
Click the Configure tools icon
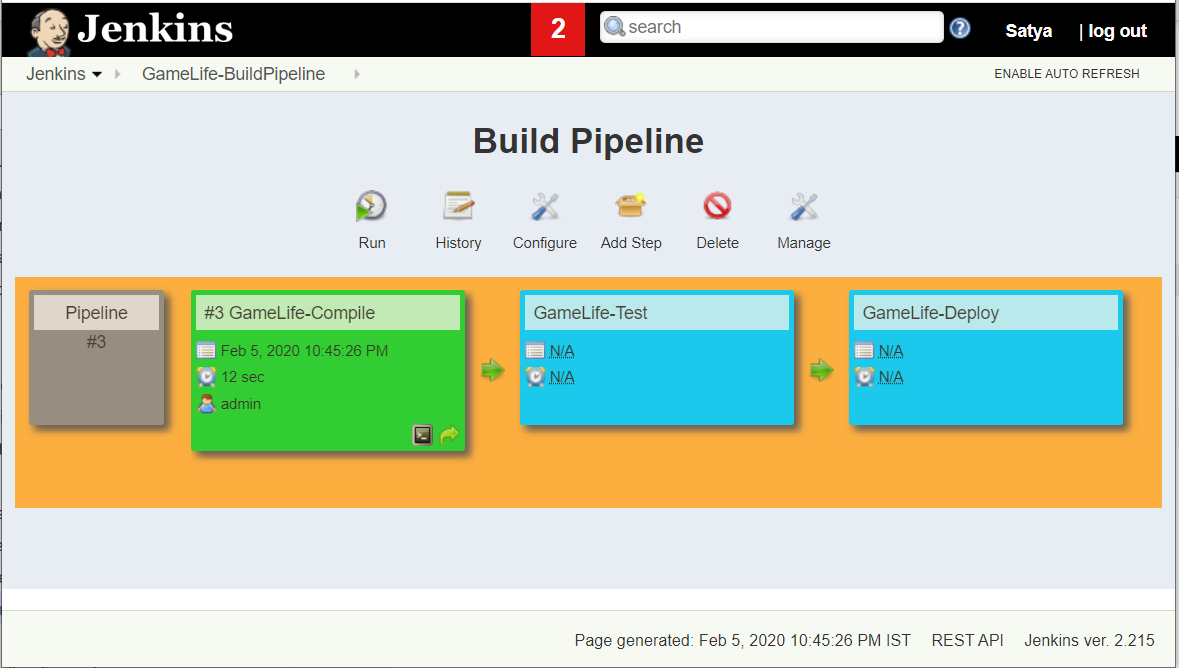tap(544, 207)
